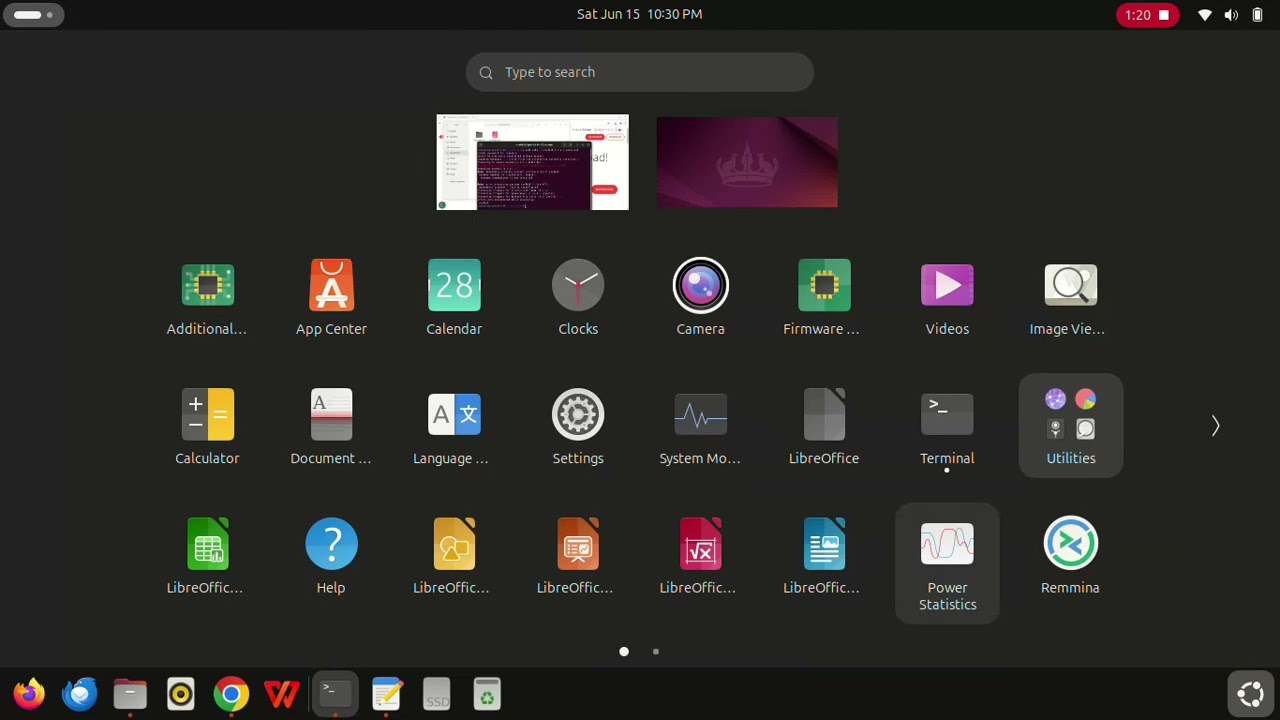
Task: Open Clocks app
Action: pyautogui.click(x=578, y=298)
